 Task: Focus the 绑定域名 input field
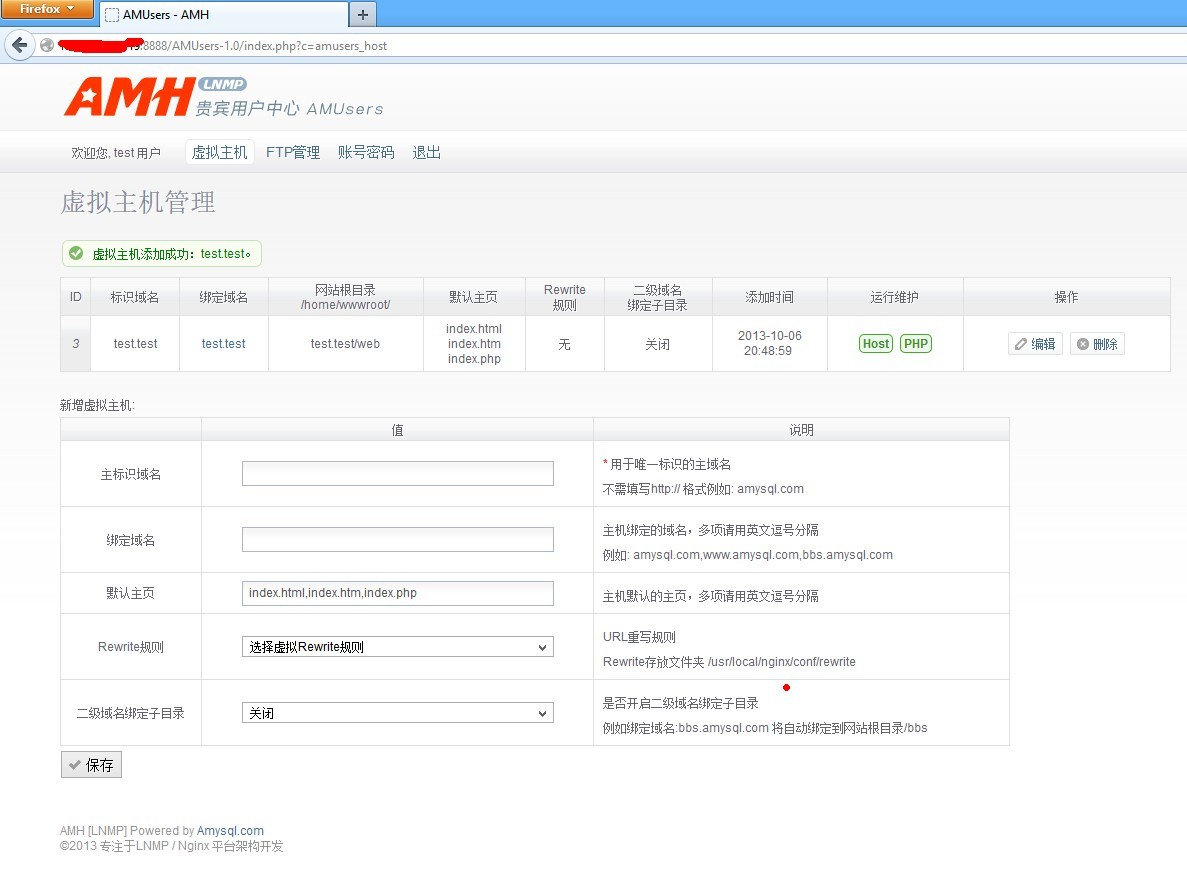(397, 540)
